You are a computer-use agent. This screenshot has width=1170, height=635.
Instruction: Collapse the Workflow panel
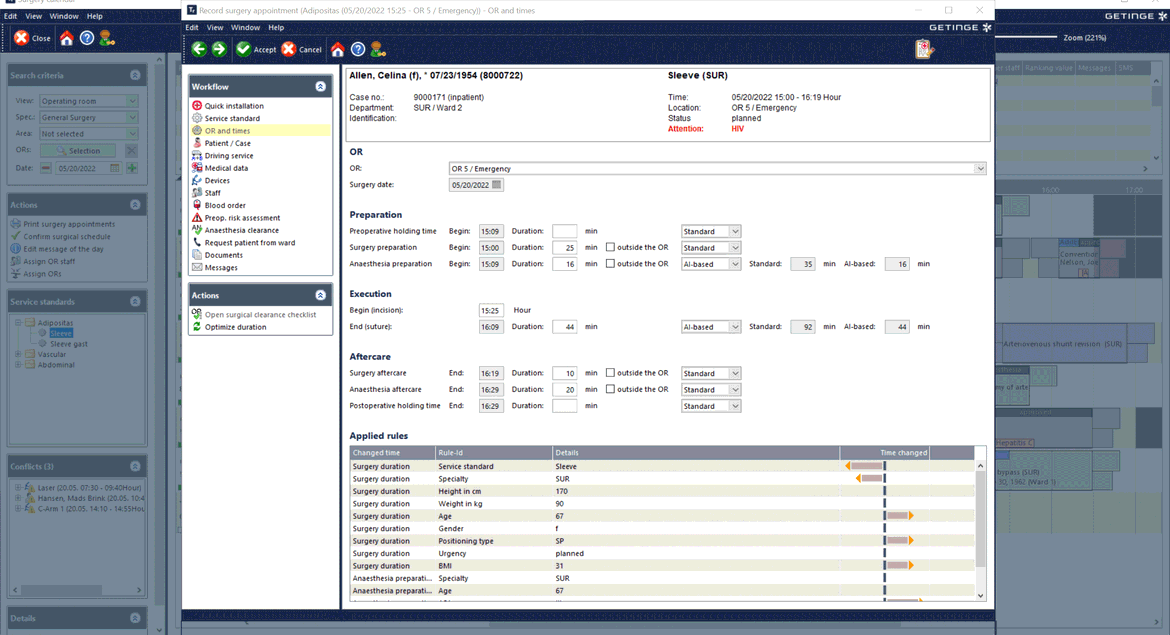[x=320, y=87]
